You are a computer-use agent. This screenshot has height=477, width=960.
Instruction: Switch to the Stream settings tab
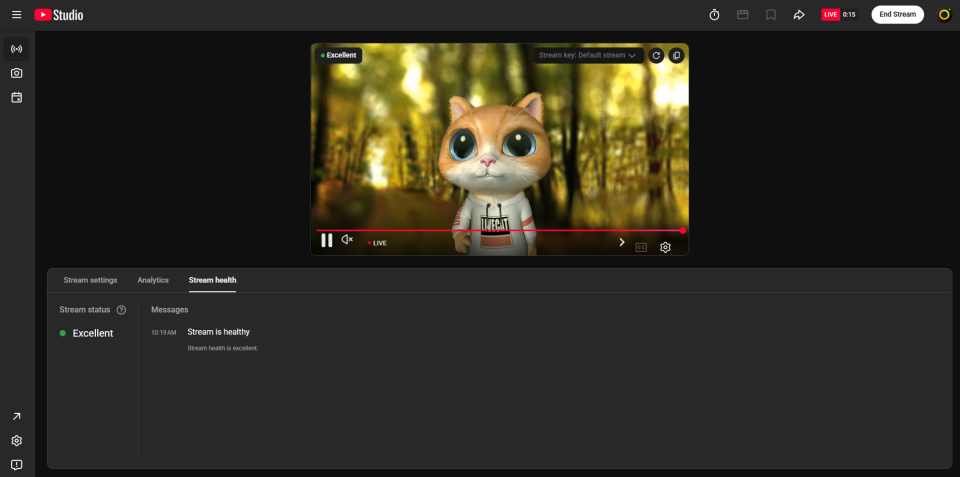pyautogui.click(x=91, y=280)
